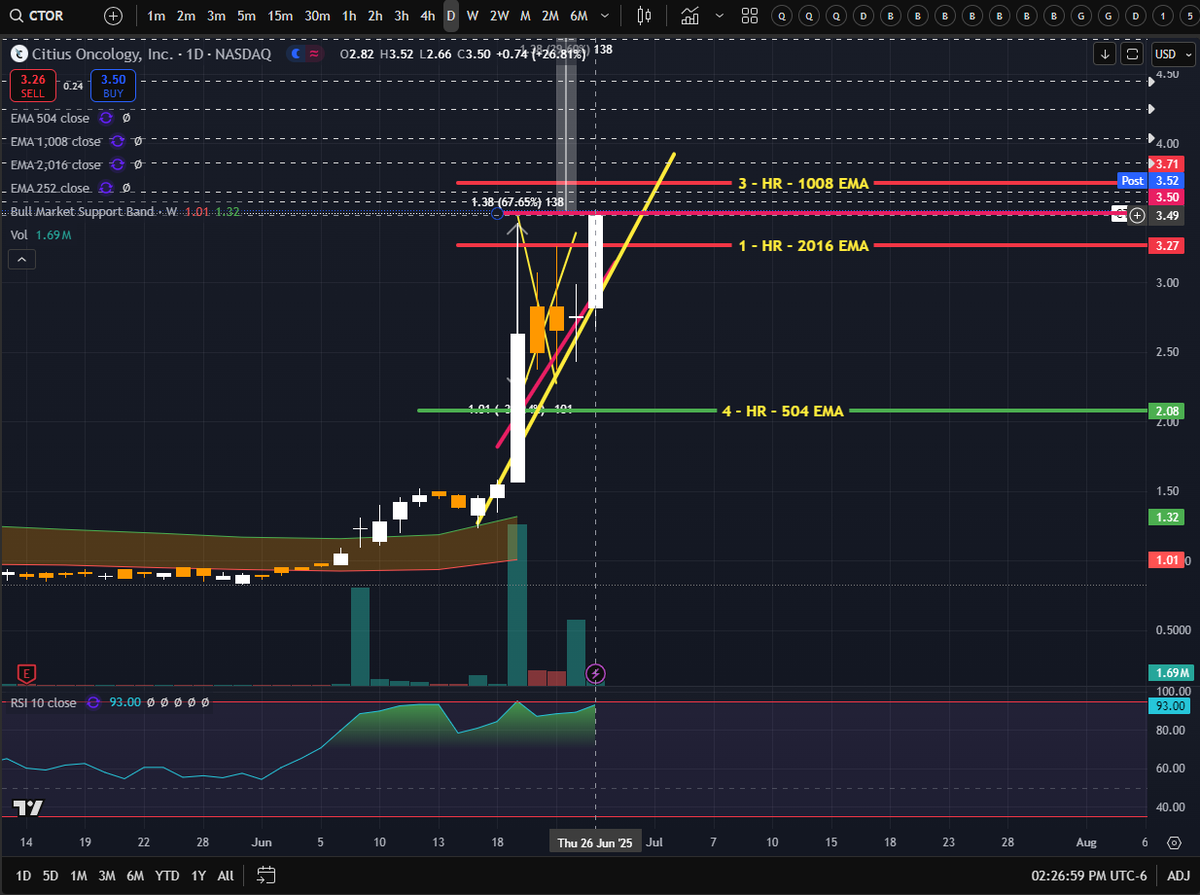Set range to 3M
The height and width of the screenshot is (895, 1200).
[x=107, y=876]
